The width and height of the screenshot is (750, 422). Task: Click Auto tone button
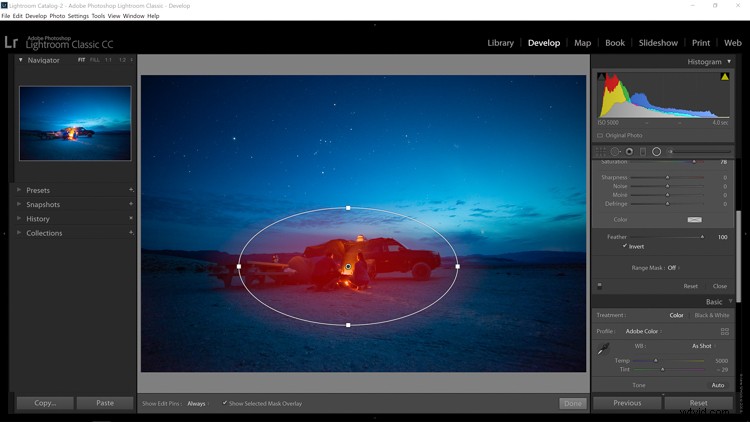click(x=717, y=385)
